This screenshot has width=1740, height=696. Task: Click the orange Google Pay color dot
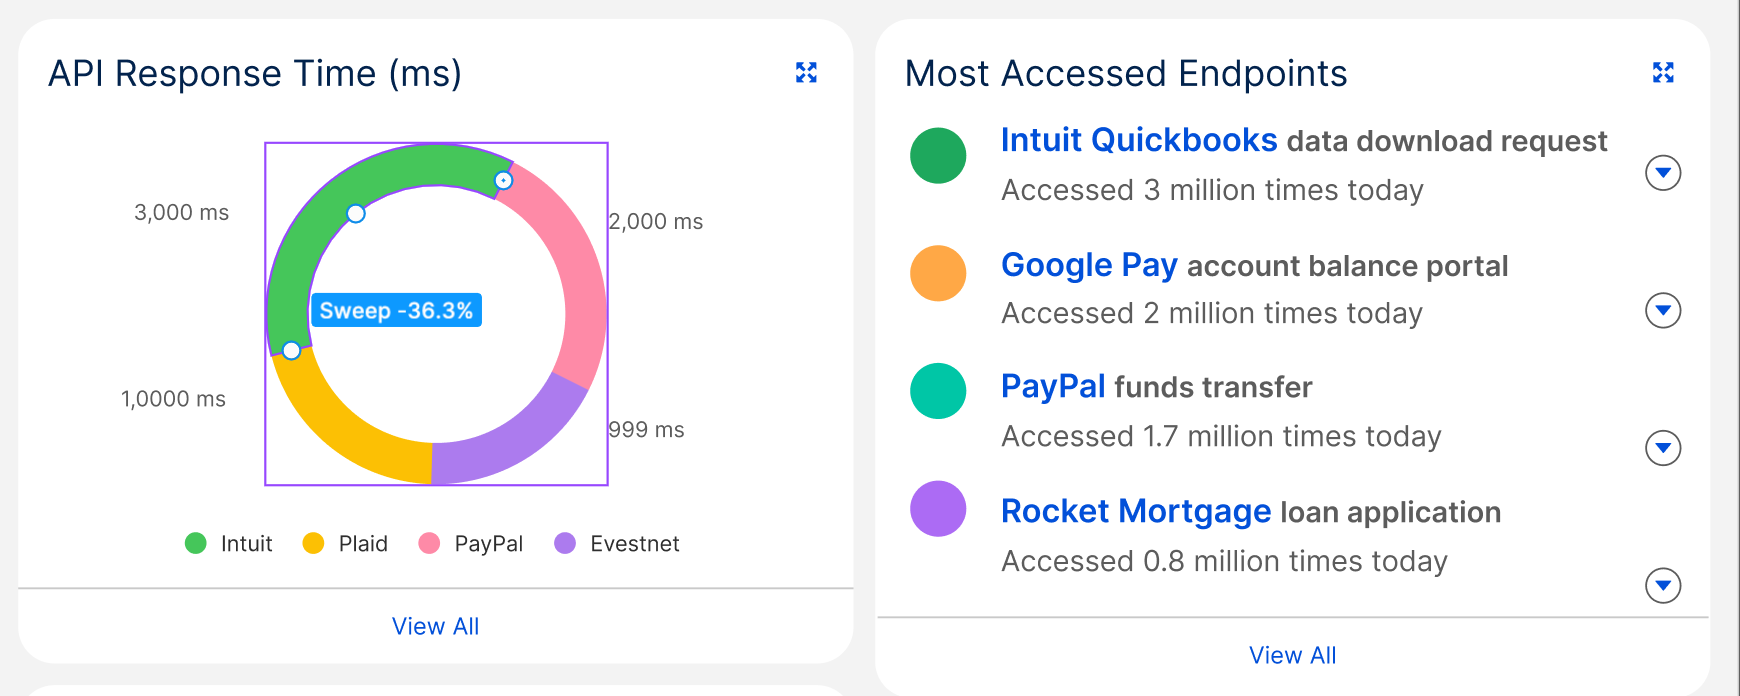pos(938,273)
